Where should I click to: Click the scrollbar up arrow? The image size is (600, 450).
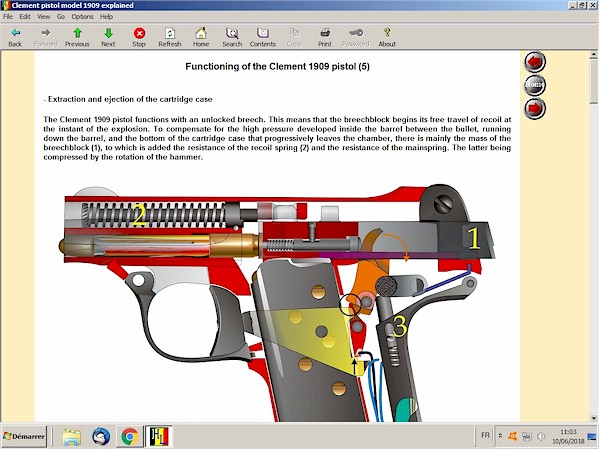[594, 55]
